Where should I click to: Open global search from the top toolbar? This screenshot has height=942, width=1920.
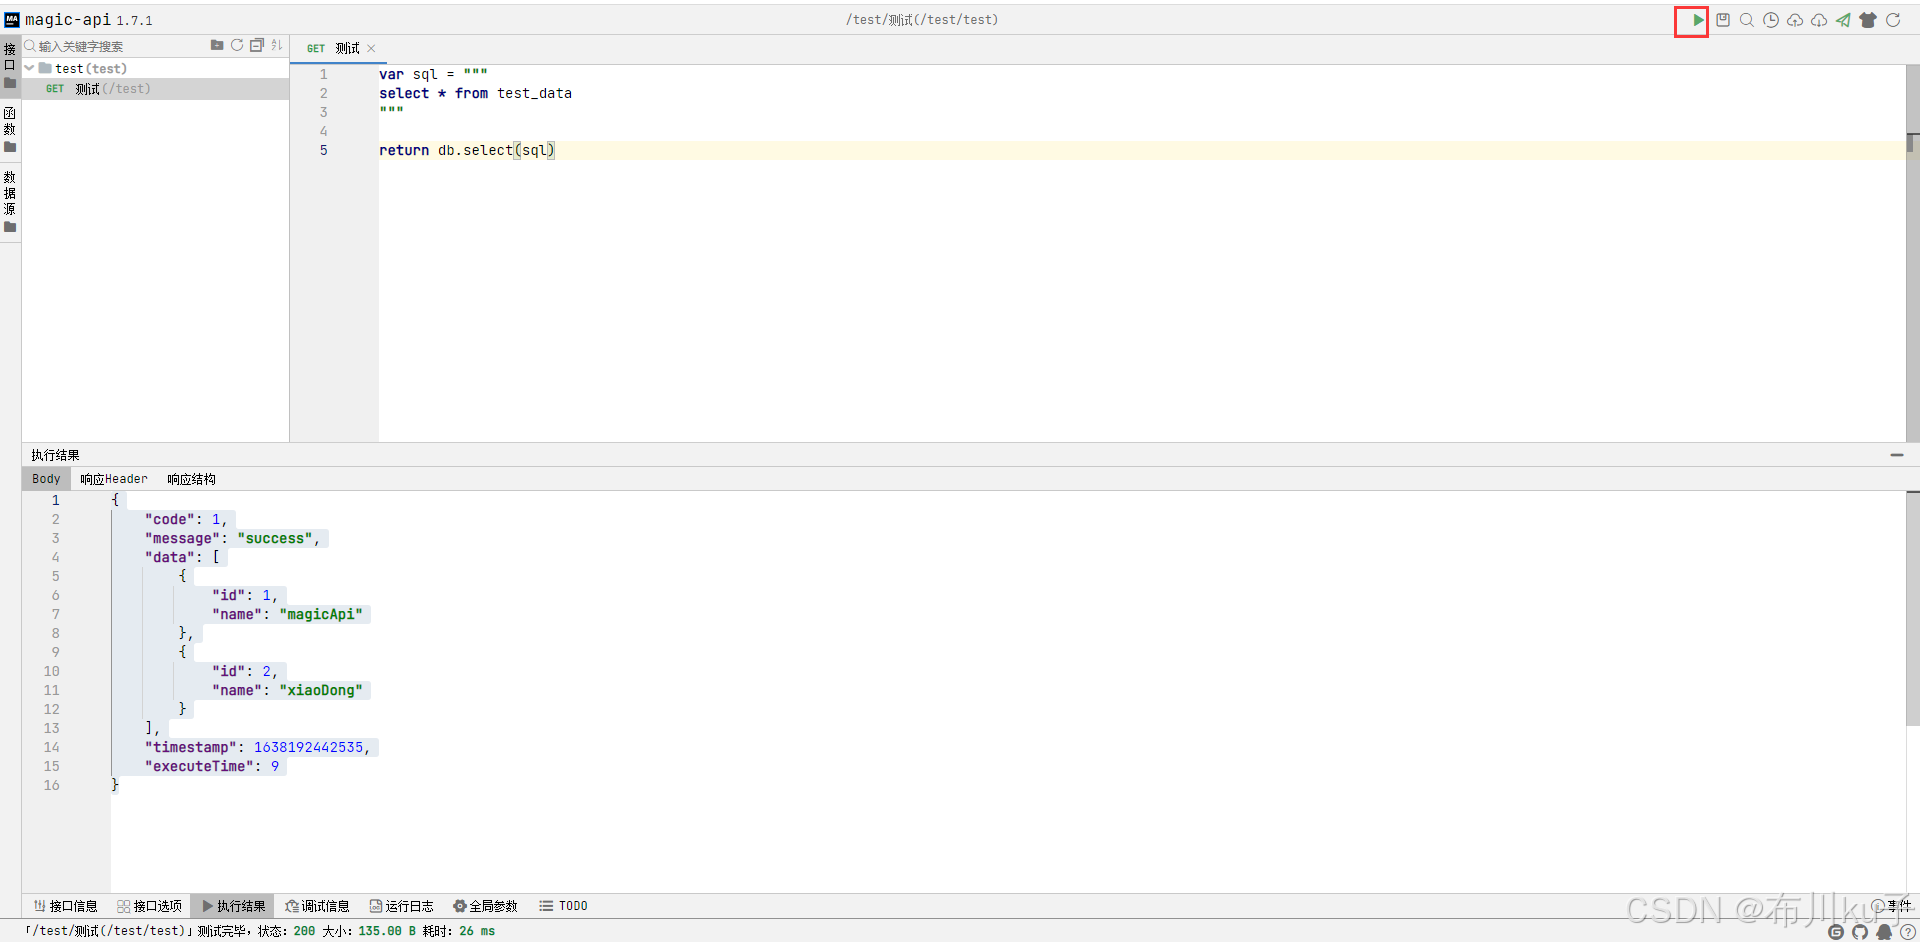[1747, 20]
